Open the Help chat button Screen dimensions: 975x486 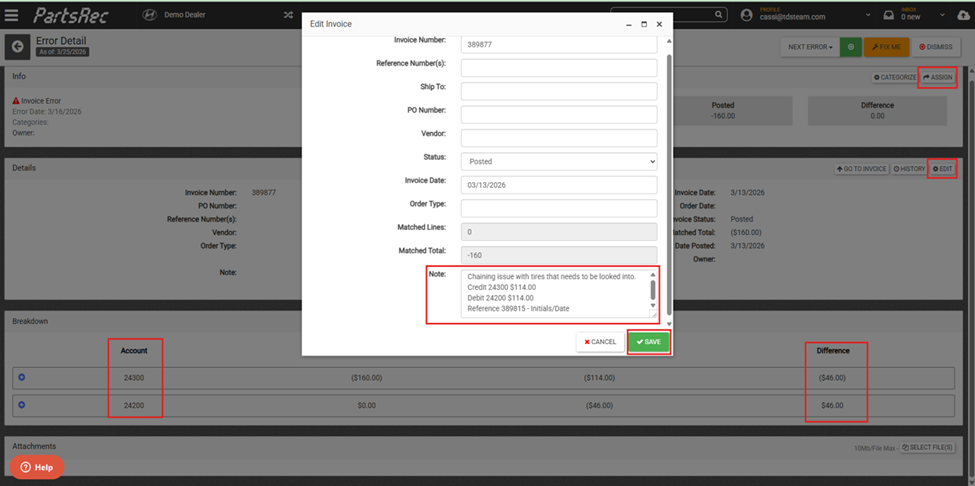(37, 467)
